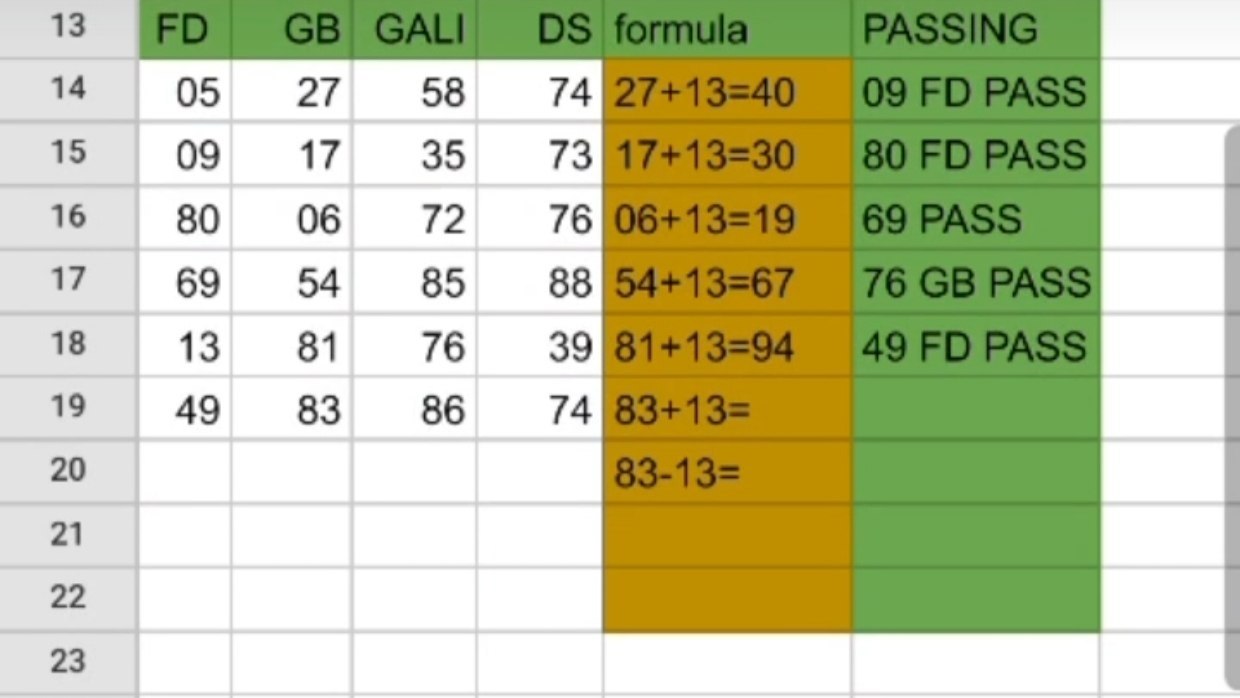The image size is (1240, 698).
Task: Click the empty green cell in row 19
Action: [976, 409]
